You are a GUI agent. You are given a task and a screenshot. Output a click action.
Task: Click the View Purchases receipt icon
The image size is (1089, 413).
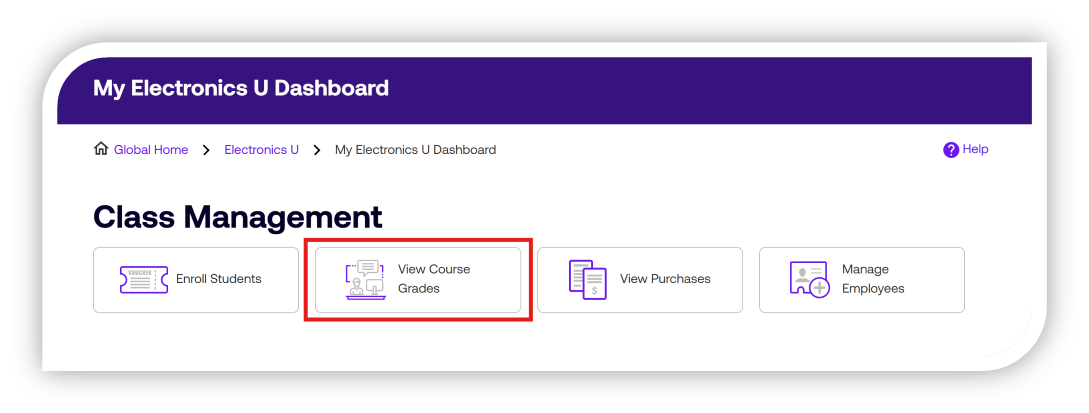click(x=587, y=280)
